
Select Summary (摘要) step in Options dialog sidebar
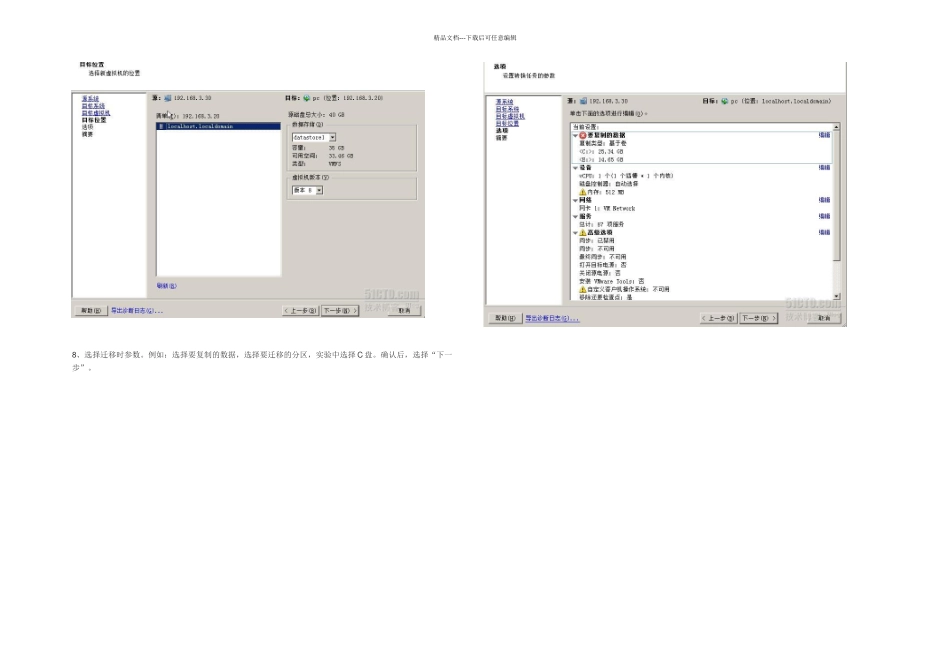point(502,138)
